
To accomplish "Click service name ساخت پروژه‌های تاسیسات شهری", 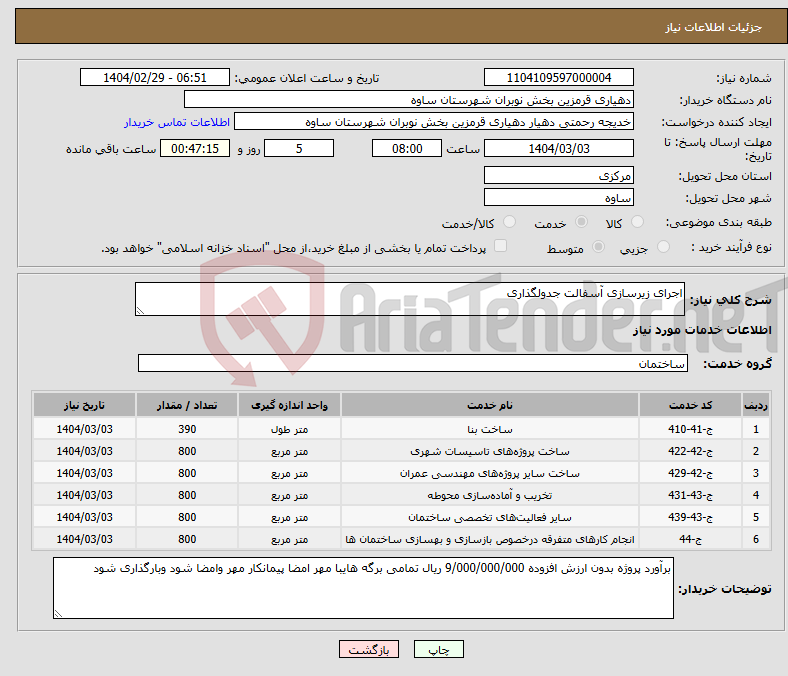I will coord(489,451).
